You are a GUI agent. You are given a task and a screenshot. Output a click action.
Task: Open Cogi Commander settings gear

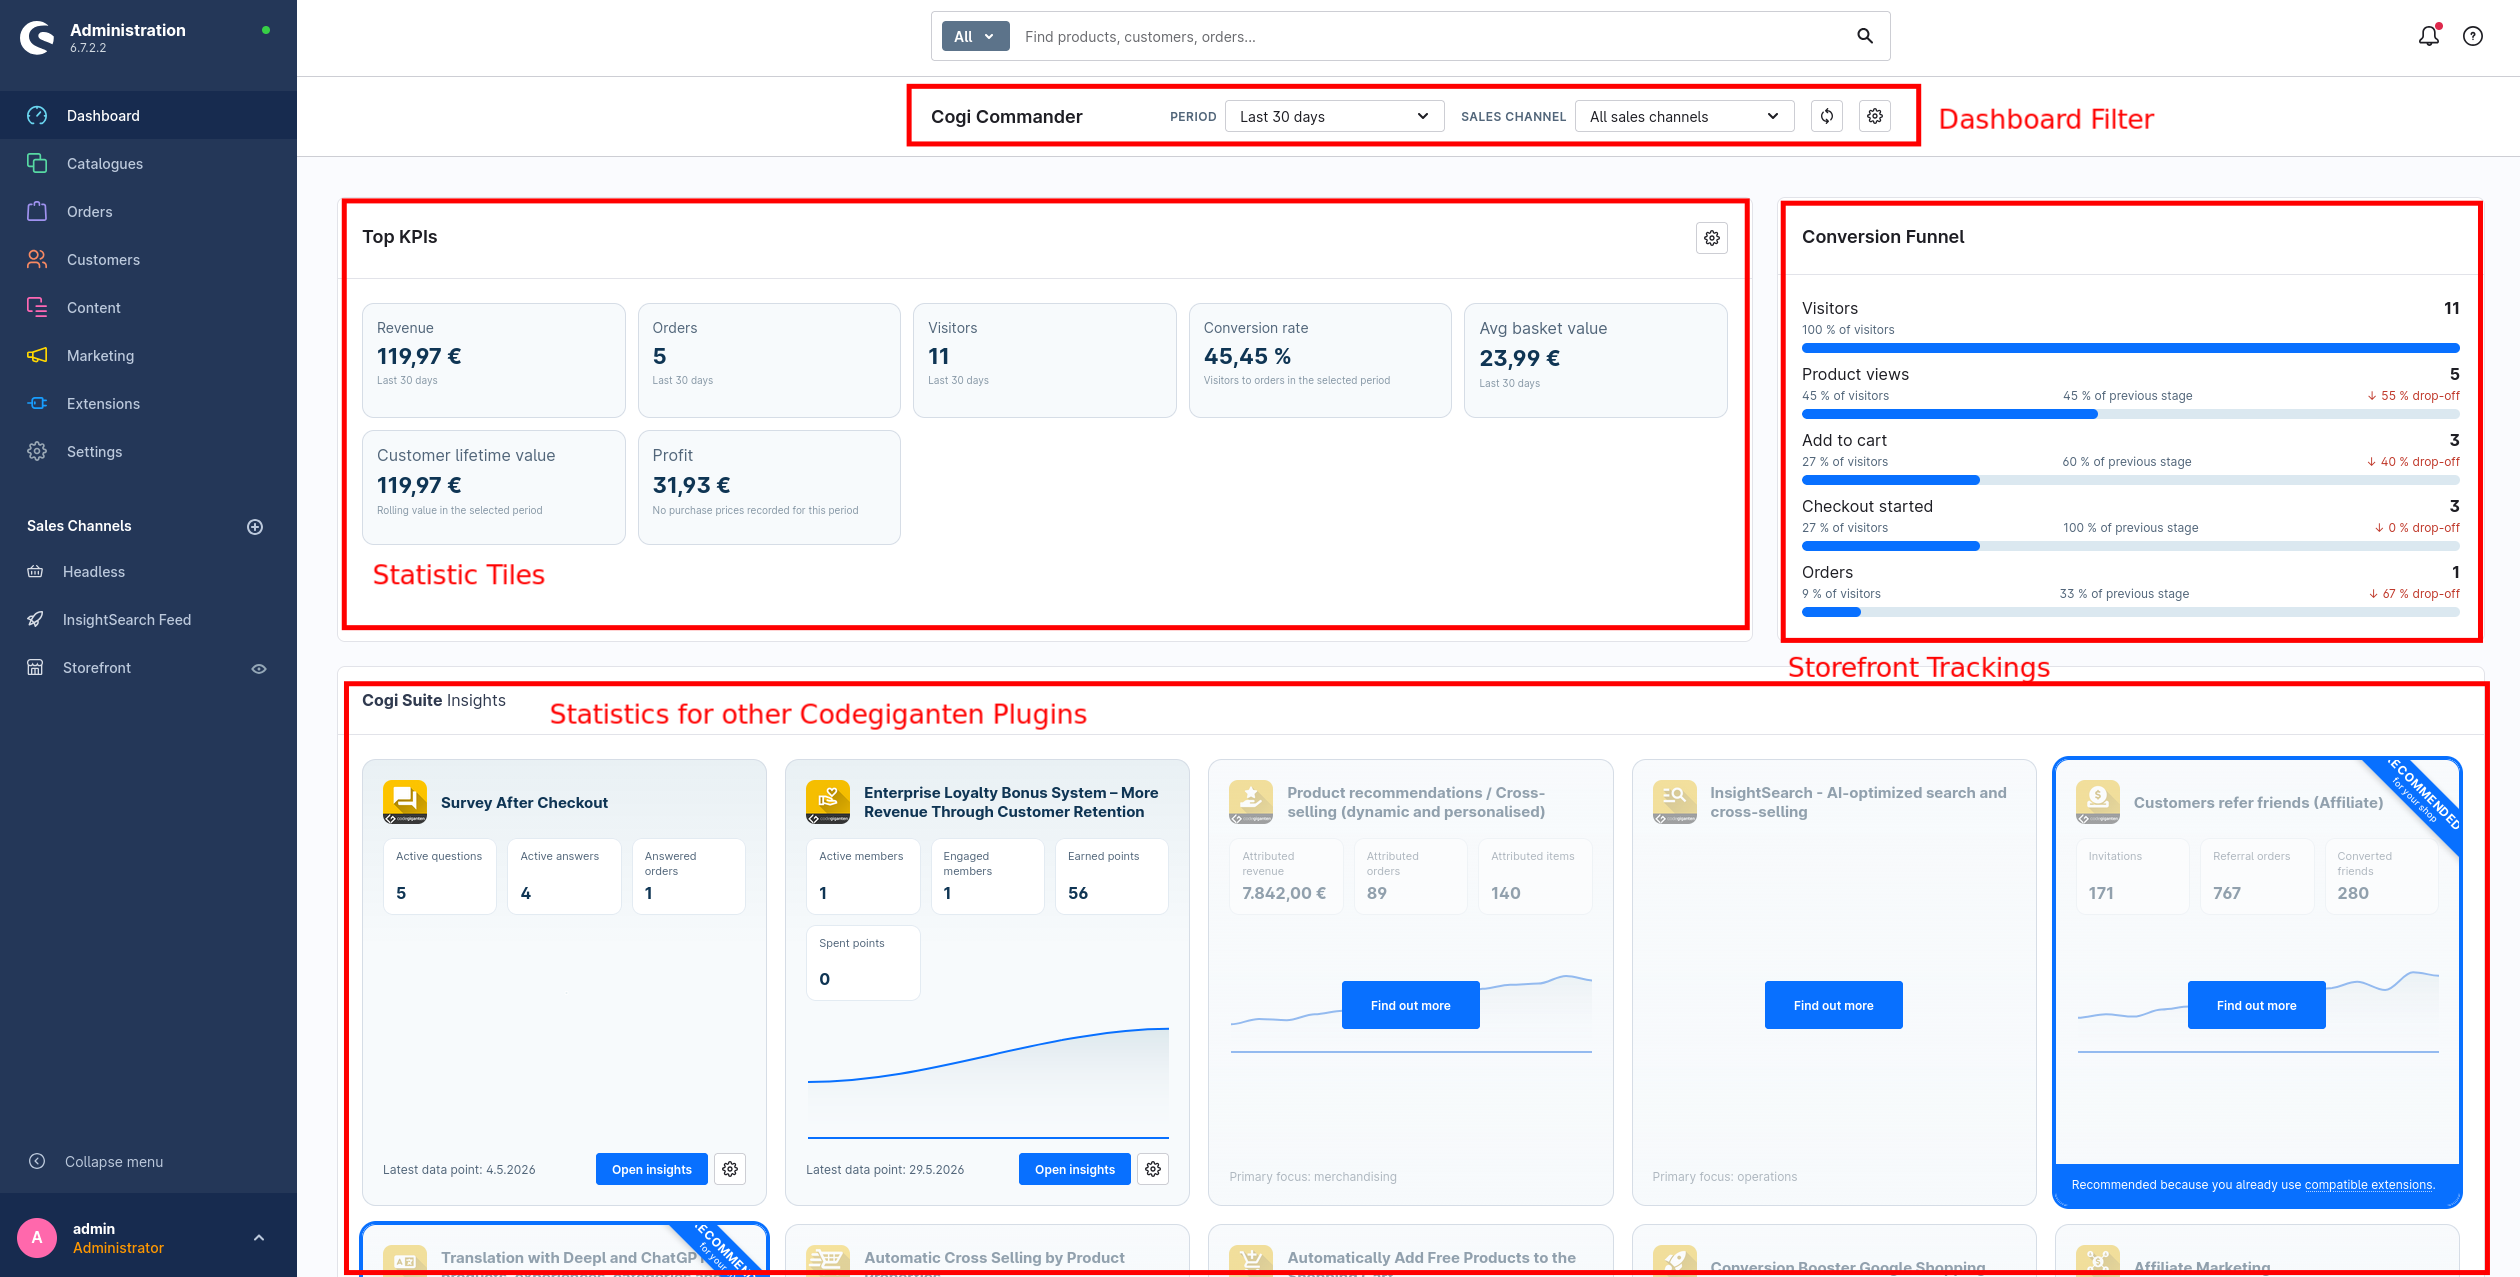(1875, 117)
